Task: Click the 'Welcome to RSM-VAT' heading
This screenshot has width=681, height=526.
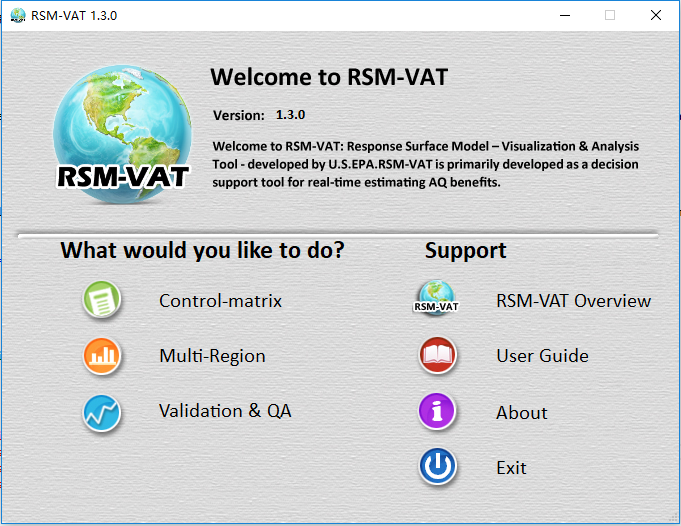Action: pyautogui.click(x=329, y=77)
